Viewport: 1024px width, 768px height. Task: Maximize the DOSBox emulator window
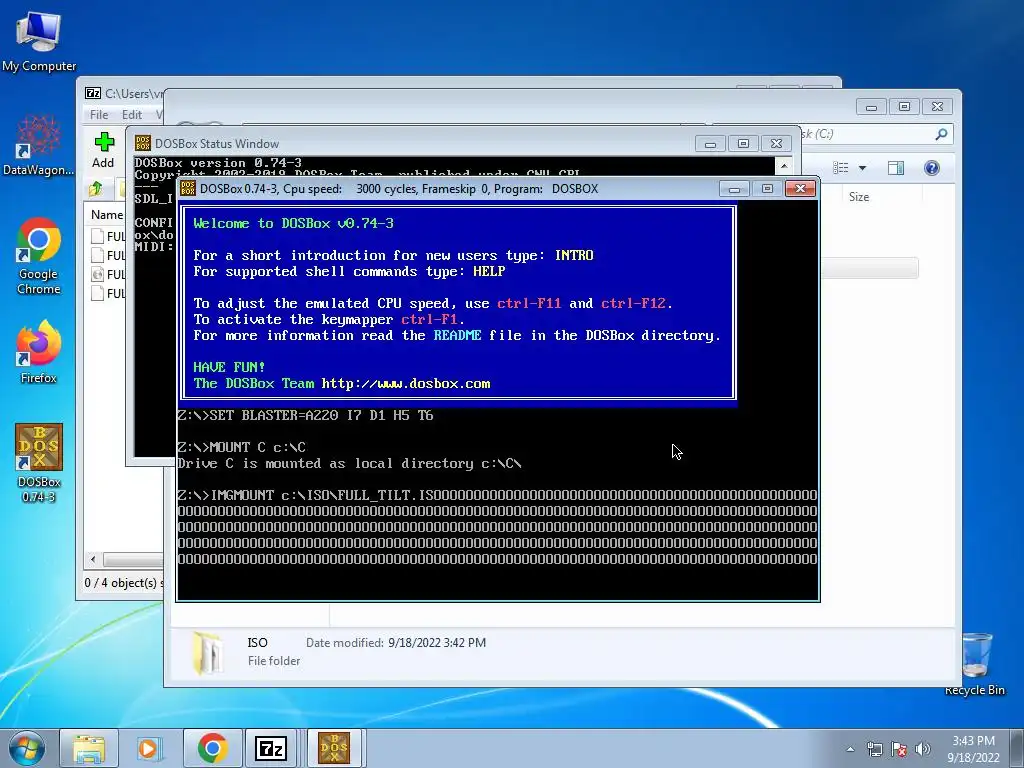tap(767, 189)
